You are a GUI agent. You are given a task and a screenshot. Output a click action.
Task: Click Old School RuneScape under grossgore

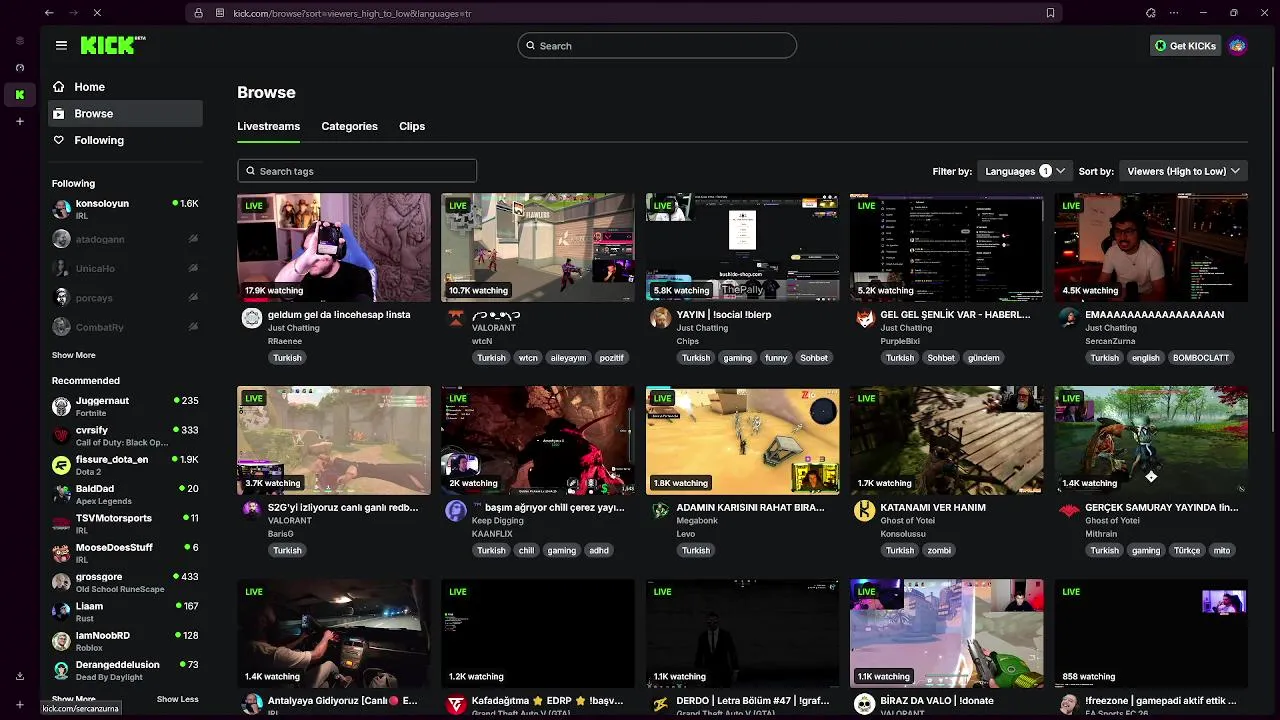coord(120,589)
